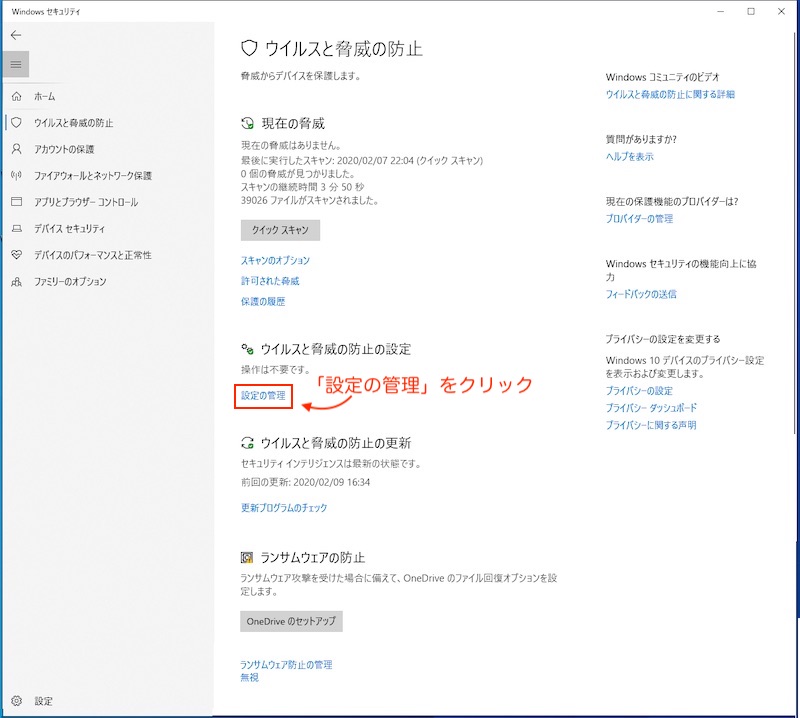The image size is (800, 718).
Task: Click the window icon for アプリとブラウザー コントロール
Action: coord(16,202)
